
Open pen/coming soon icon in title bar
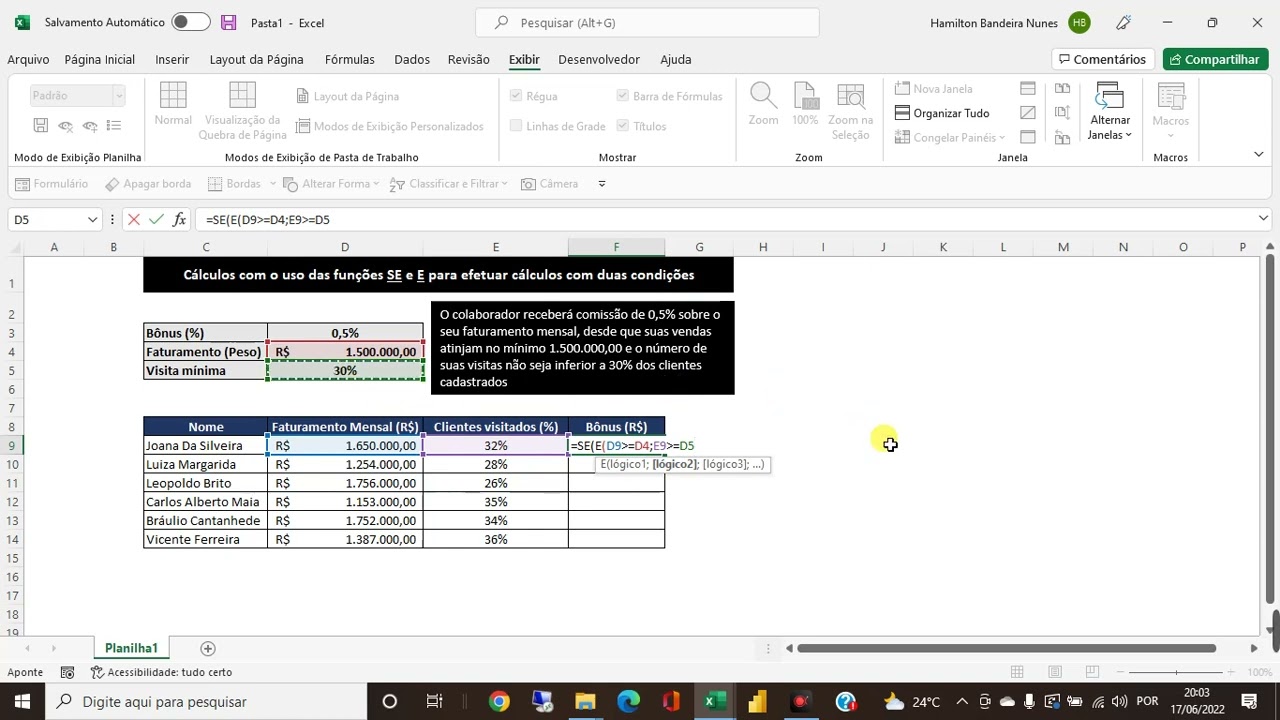pyautogui.click(x=1123, y=22)
